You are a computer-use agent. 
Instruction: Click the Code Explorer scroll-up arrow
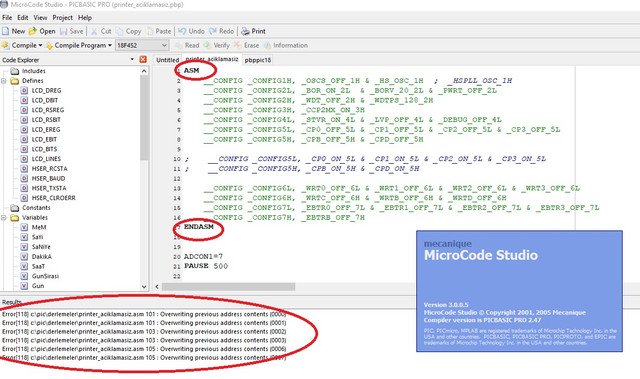pos(144,71)
